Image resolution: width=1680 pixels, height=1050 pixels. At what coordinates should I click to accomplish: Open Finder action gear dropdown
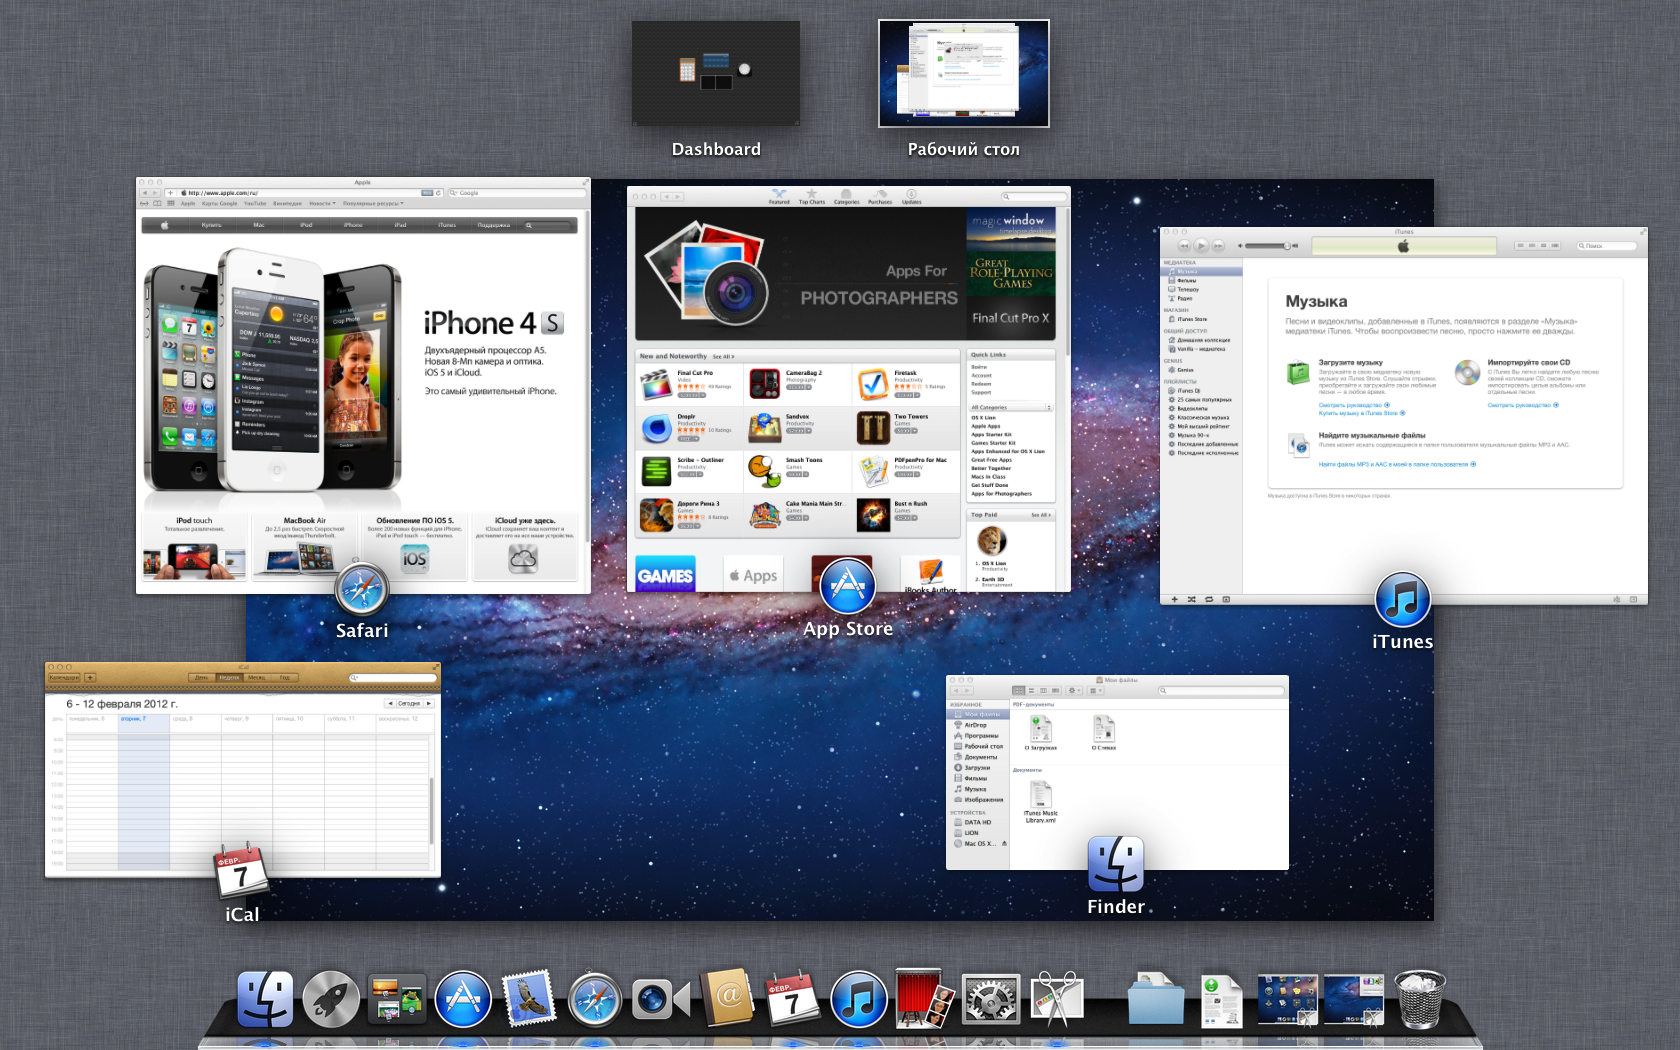pos(1074,690)
